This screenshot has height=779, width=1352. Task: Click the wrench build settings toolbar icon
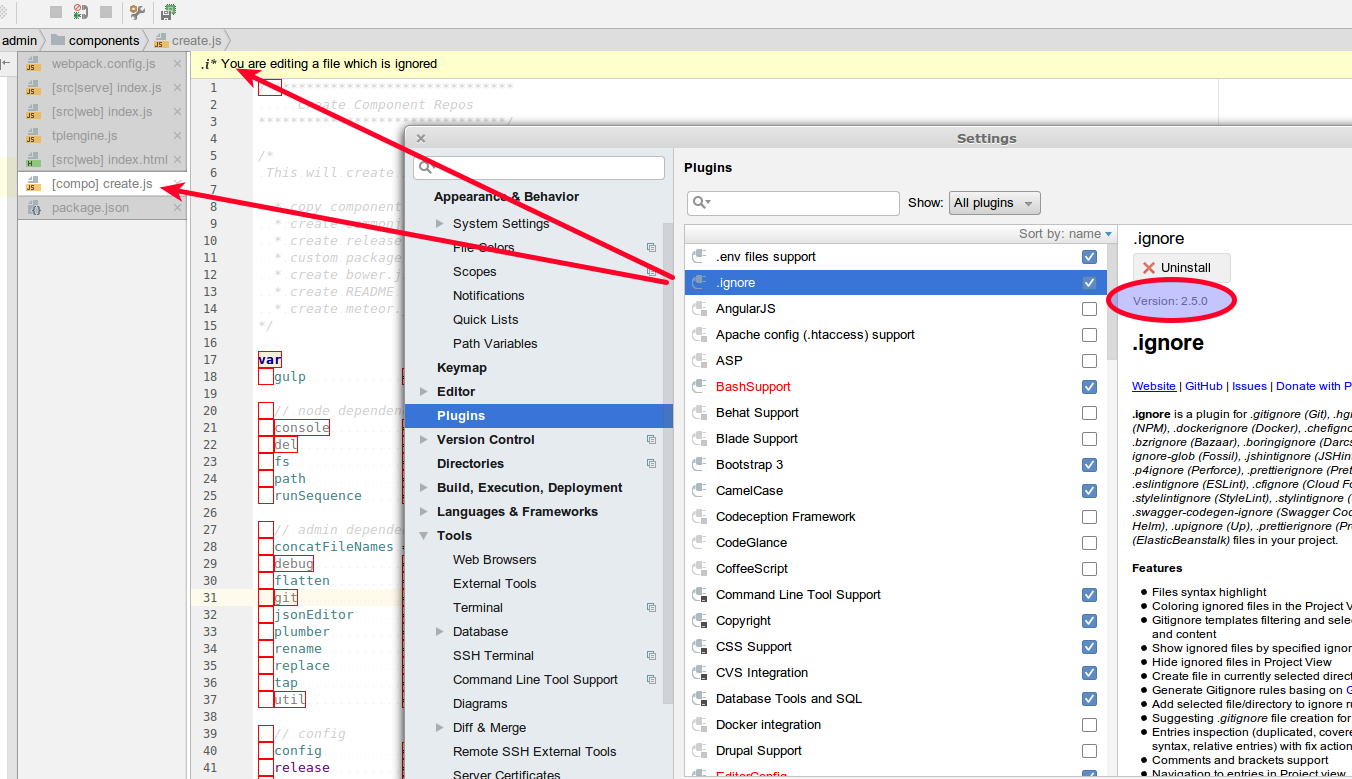click(x=137, y=12)
